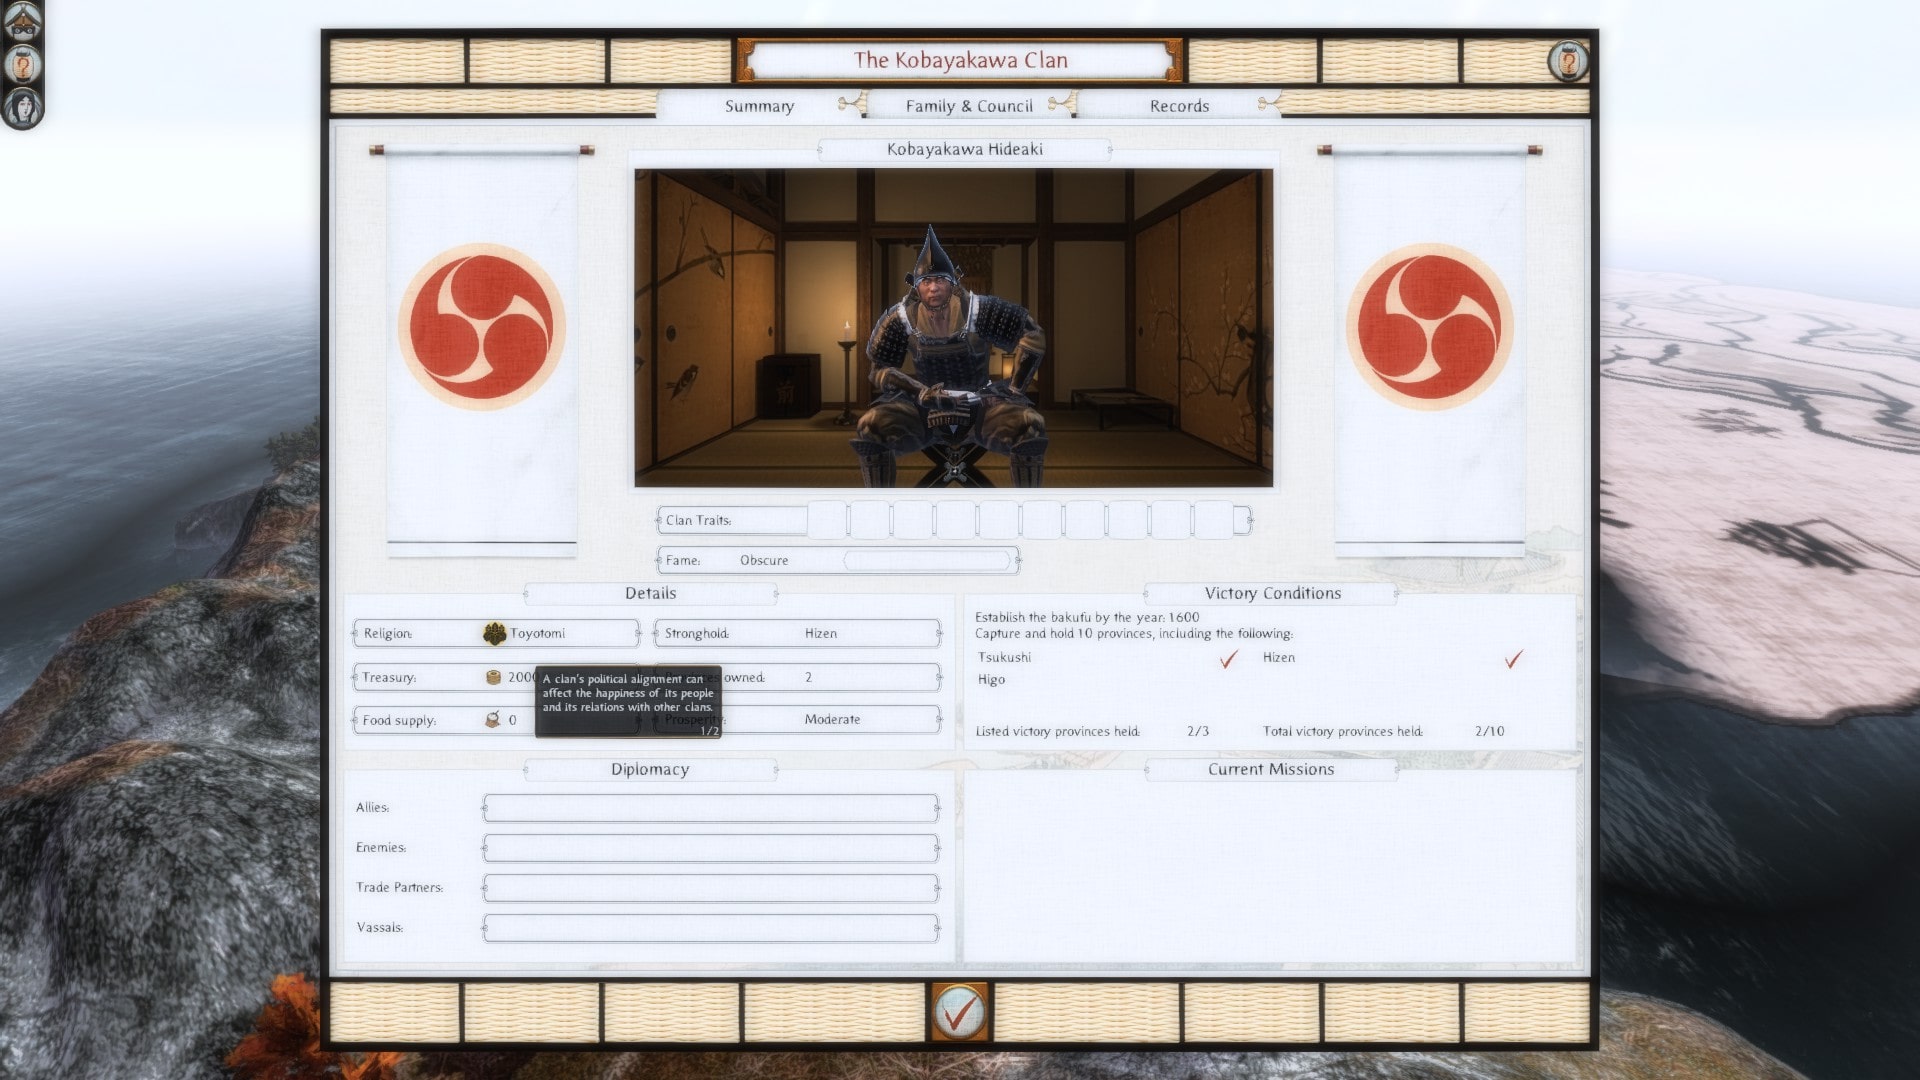Click the left clan banner mon

point(482,327)
